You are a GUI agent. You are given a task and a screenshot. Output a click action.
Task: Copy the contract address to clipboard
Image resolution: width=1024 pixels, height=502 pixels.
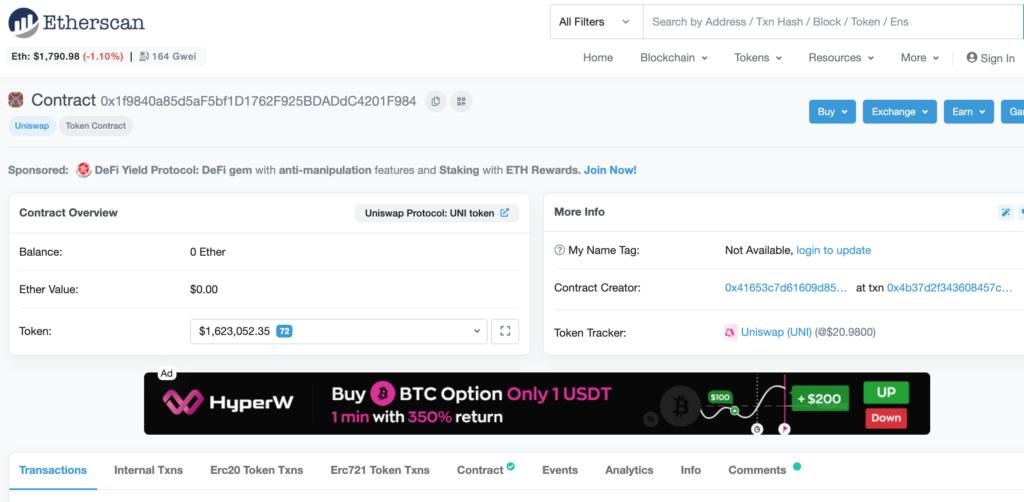436,101
